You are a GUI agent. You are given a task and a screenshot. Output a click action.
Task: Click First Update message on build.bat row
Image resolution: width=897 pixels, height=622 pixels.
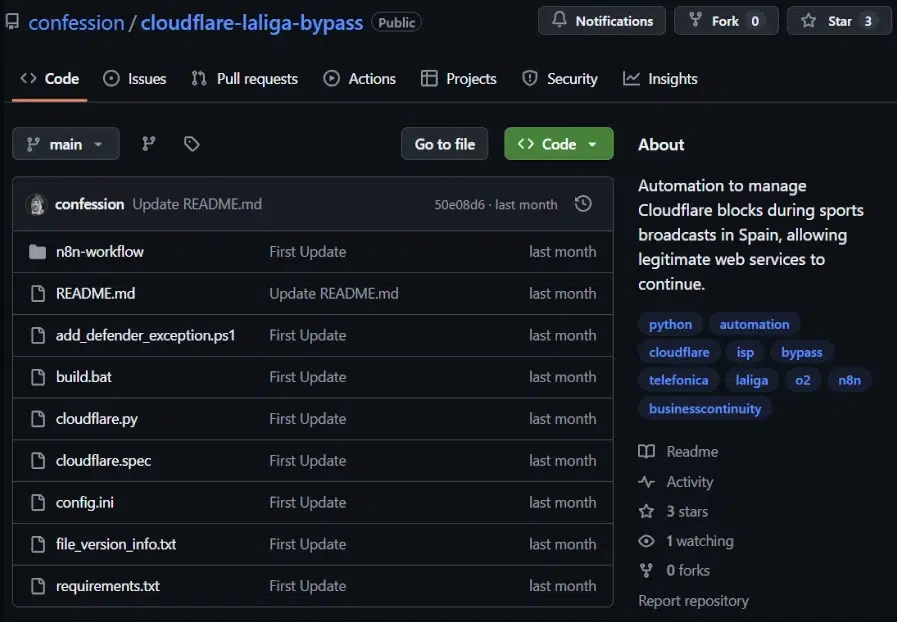[308, 377]
